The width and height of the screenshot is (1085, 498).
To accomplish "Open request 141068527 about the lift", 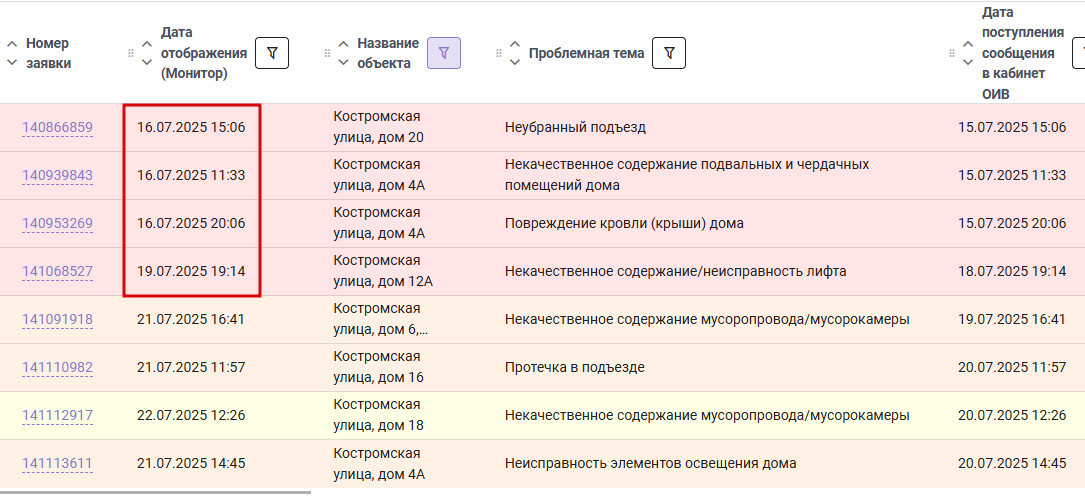I will tap(57, 272).
